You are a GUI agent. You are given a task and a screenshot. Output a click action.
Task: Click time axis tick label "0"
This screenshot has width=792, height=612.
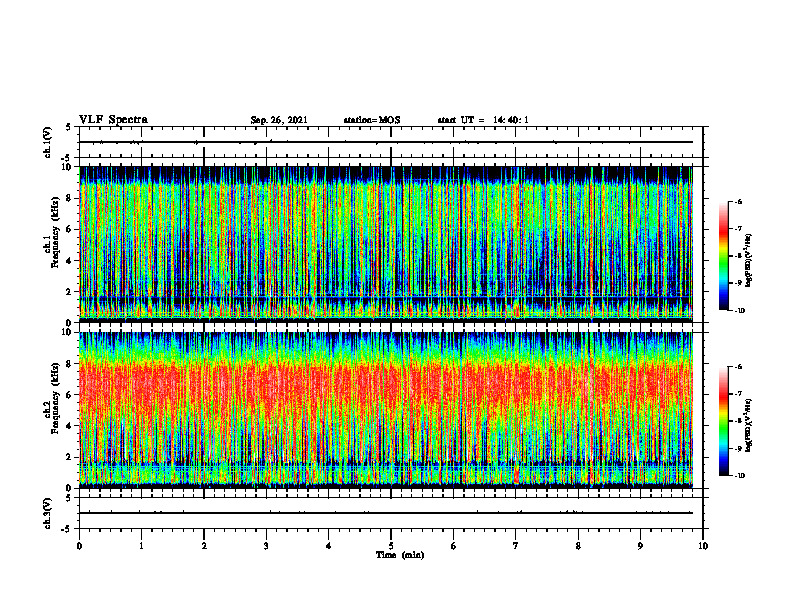(x=79, y=546)
